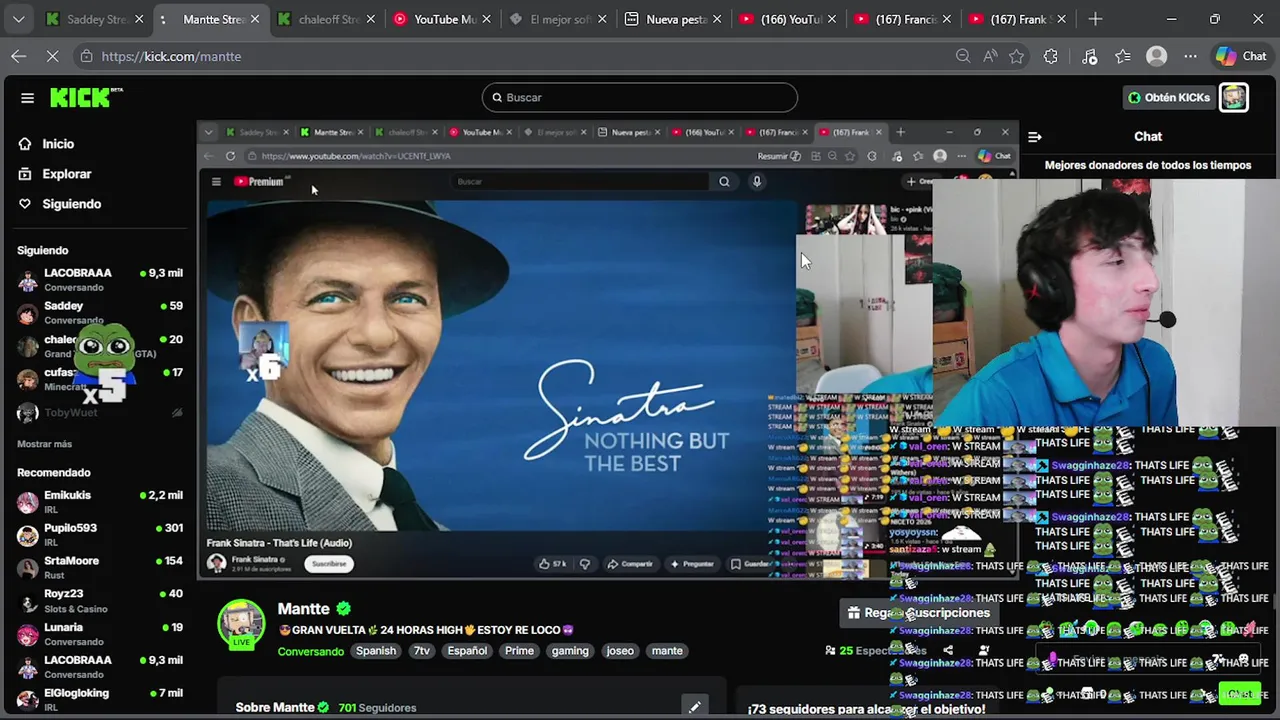1280x720 pixels.
Task: Click YouTube search magnifier in stream
Action: 724,181
